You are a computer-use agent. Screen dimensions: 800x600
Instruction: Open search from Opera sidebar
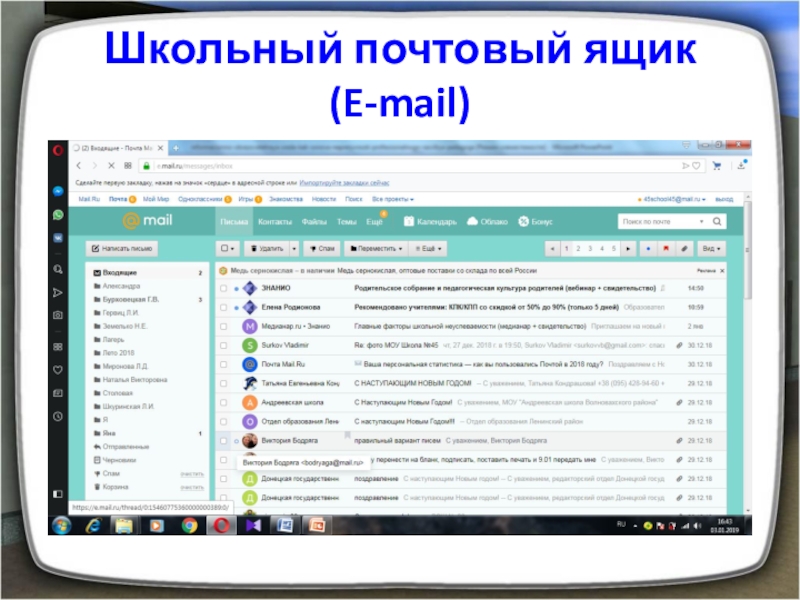(x=58, y=269)
